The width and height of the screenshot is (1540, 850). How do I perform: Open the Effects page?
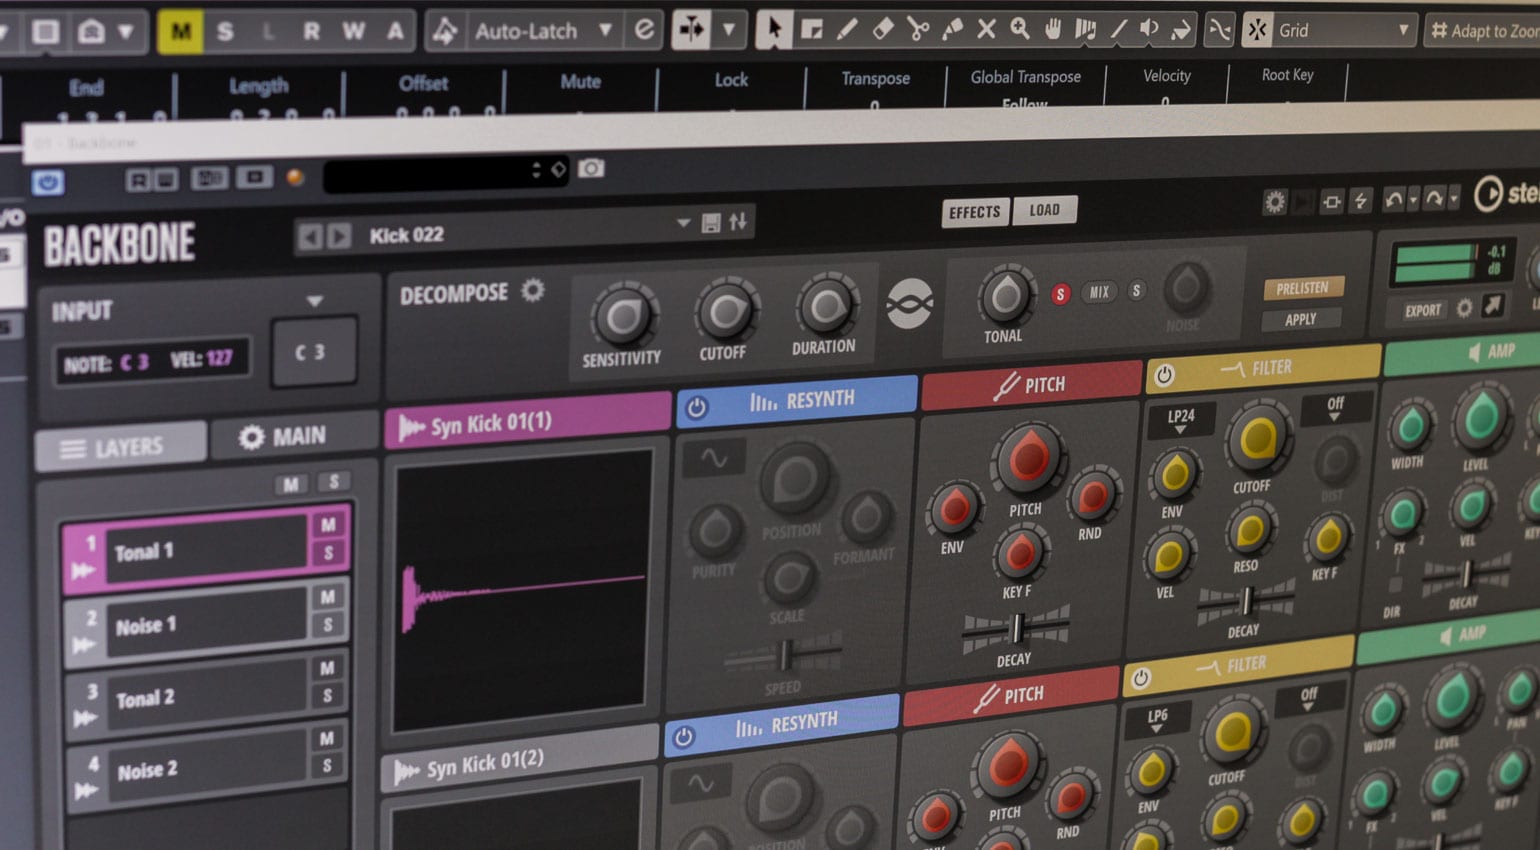pyautogui.click(x=975, y=212)
